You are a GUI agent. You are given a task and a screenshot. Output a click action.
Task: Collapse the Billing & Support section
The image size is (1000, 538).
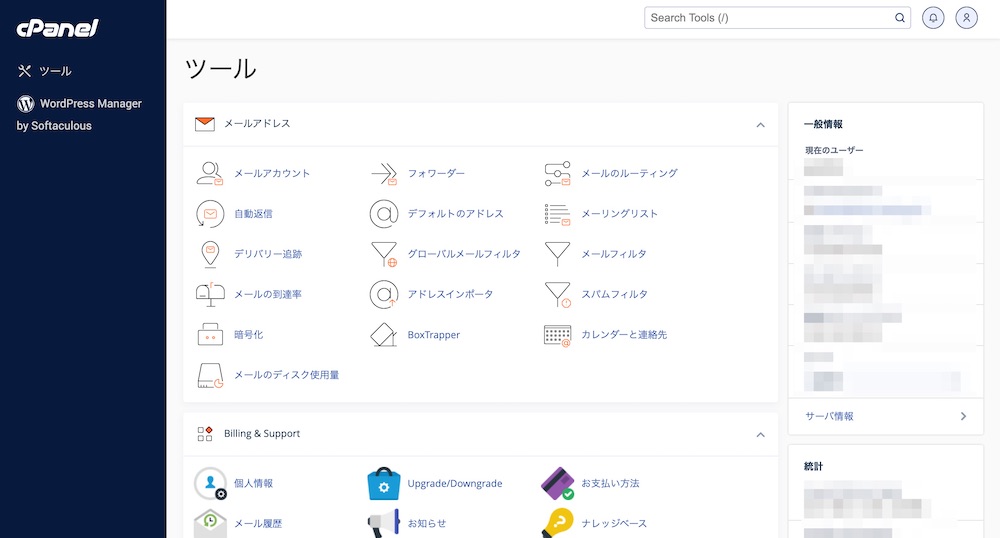[x=760, y=435]
